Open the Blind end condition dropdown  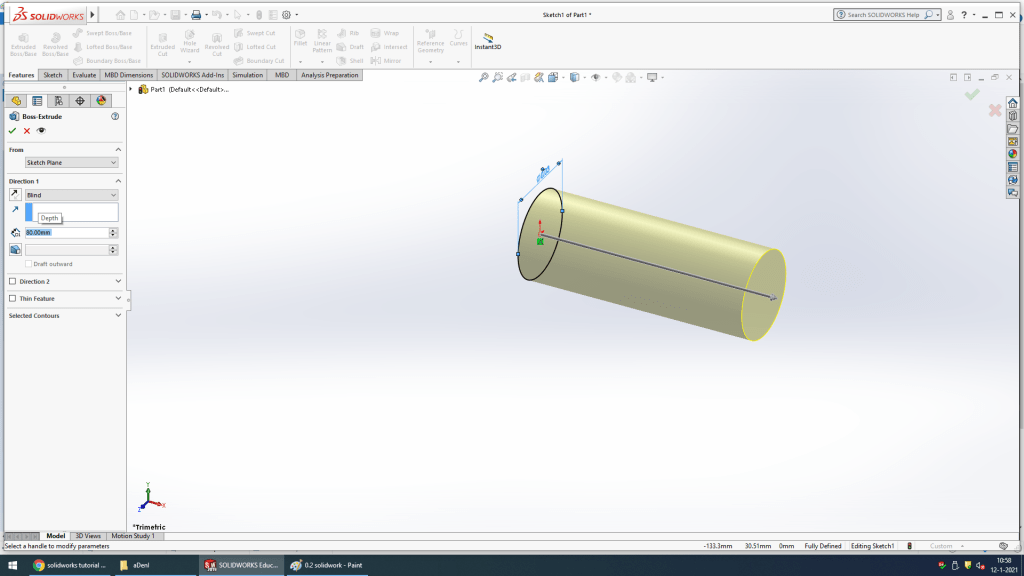(x=71, y=195)
